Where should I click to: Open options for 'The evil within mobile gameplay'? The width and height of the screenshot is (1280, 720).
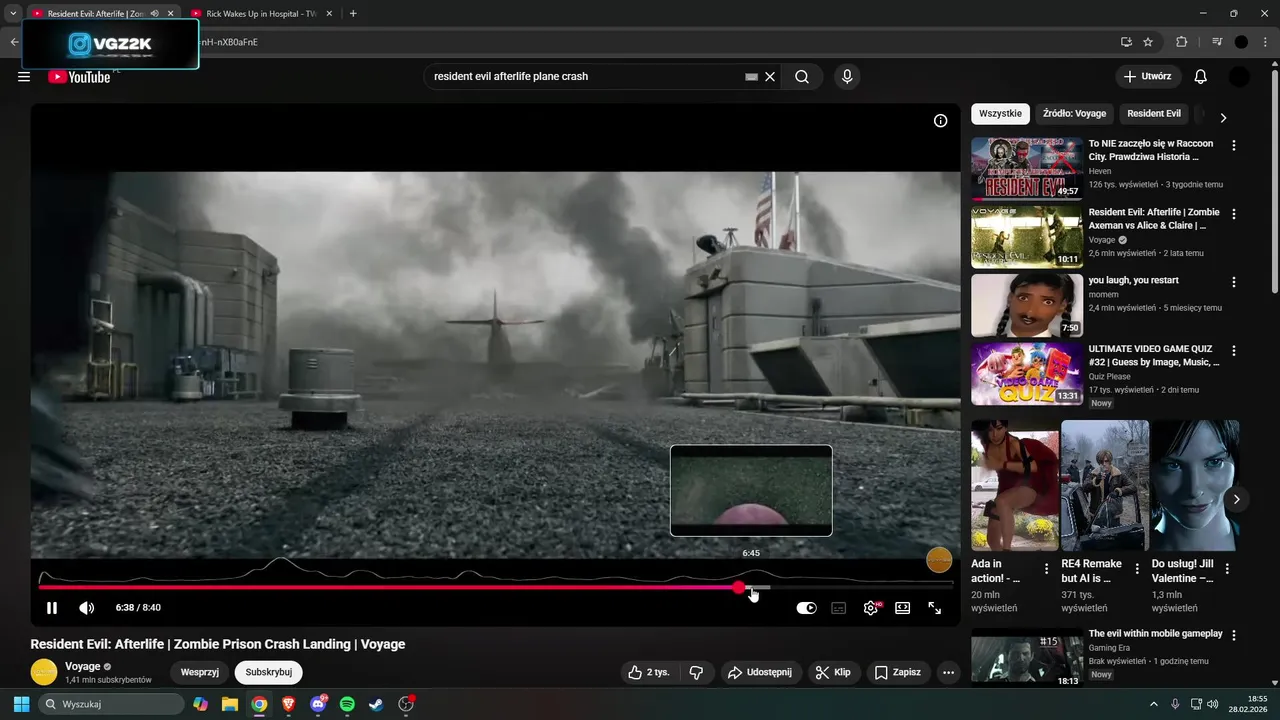(1234, 636)
